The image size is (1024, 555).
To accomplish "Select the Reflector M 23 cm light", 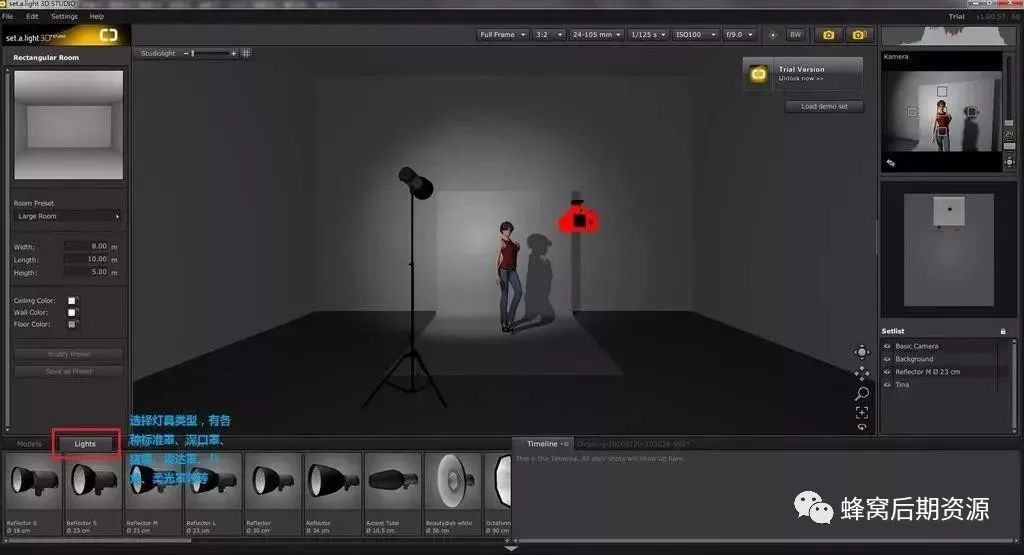I will coord(153,494).
